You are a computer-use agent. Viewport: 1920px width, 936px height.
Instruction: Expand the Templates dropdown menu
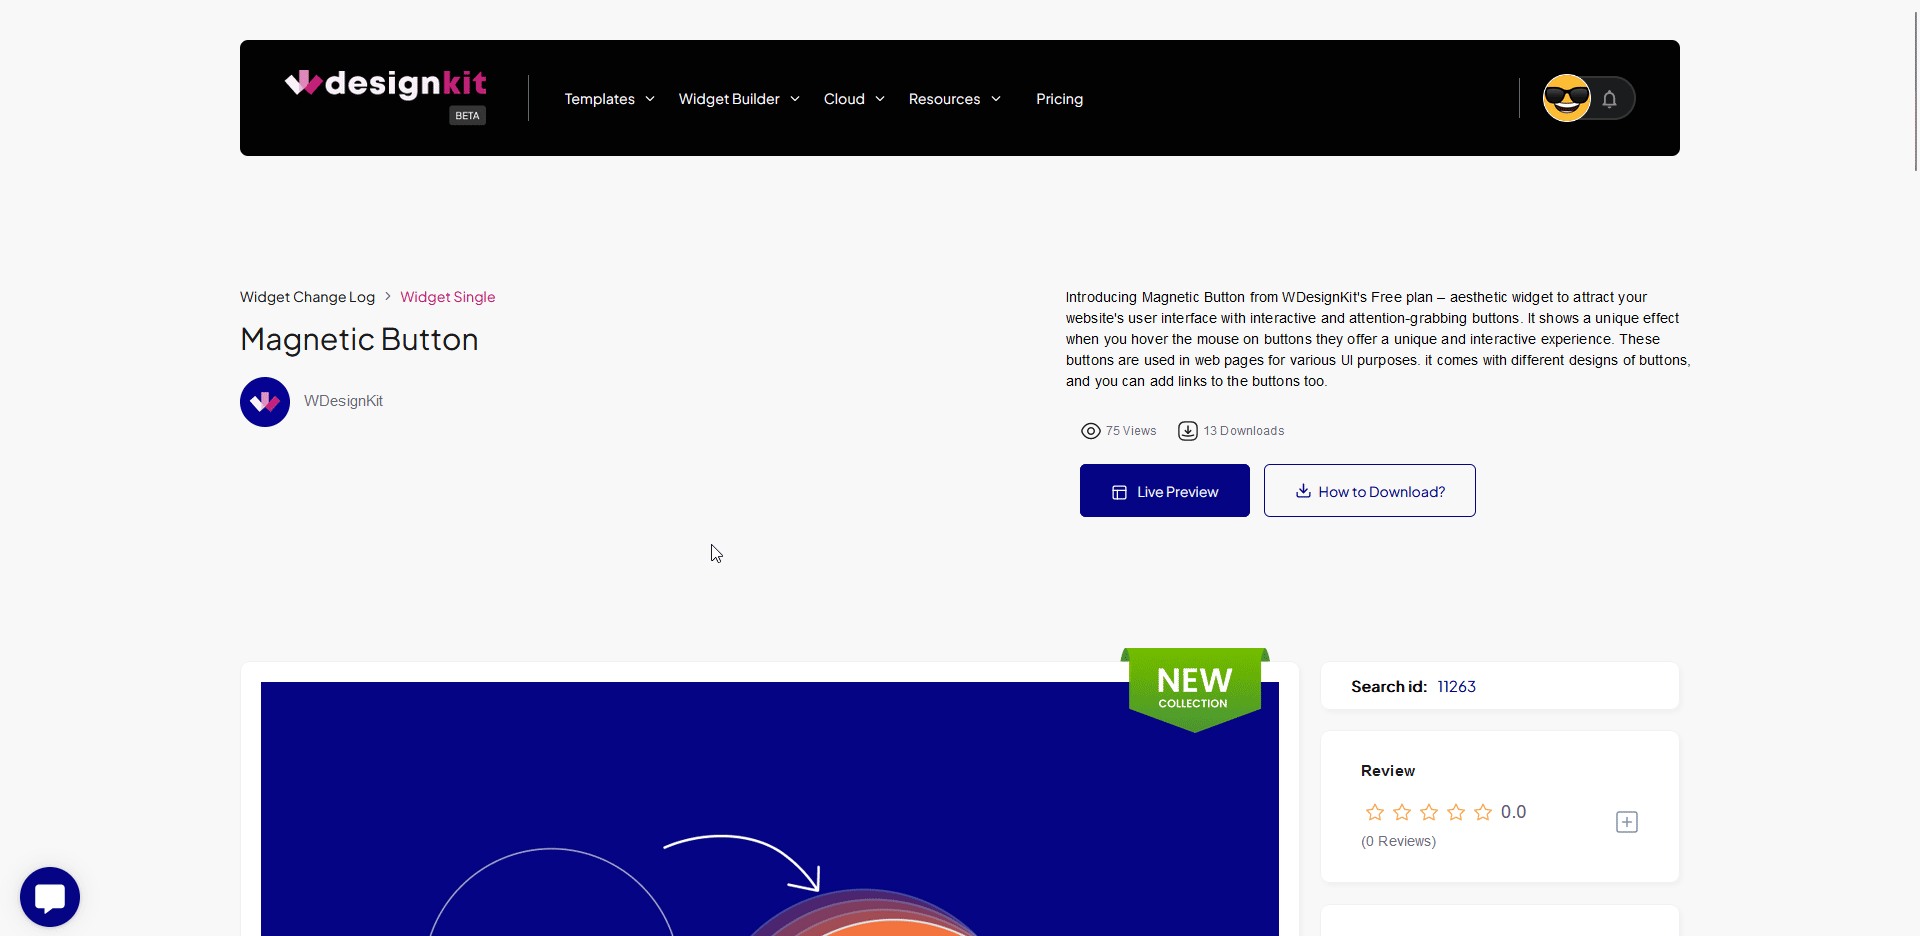[609, 99]
